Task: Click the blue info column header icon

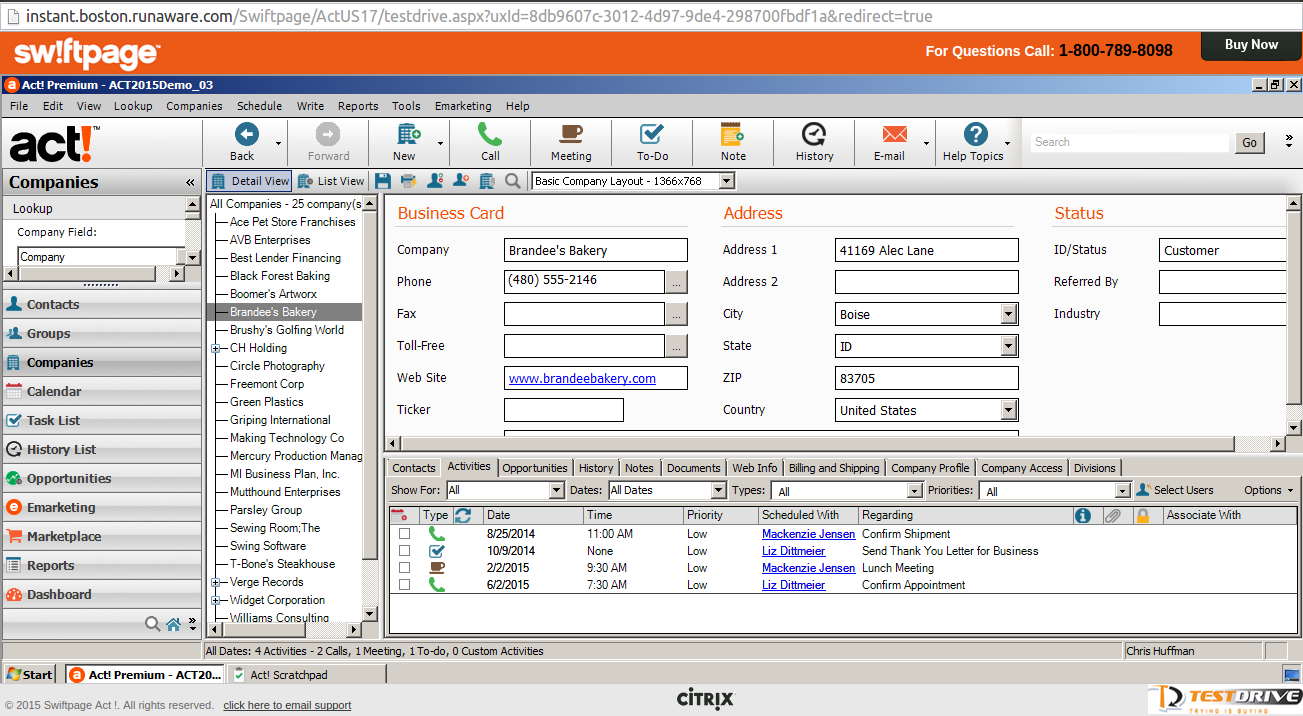Action: pos(1082,515)
